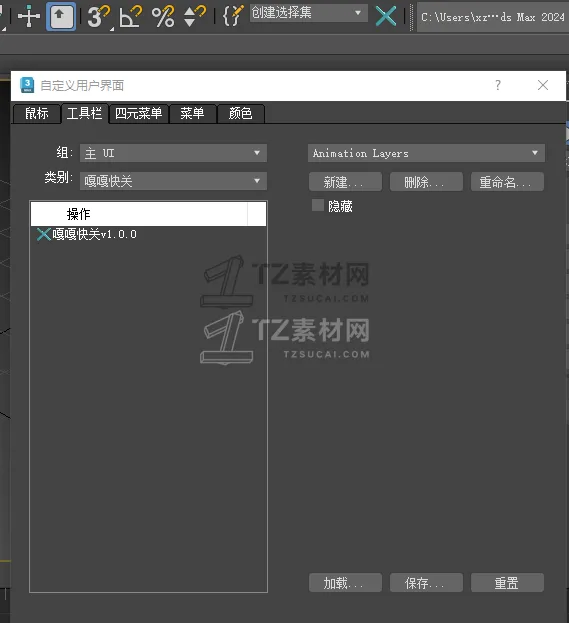Viewport: 569px width, 623px height.
Task: Switch to the 工具栏 tab
Action: pos(84,114)
